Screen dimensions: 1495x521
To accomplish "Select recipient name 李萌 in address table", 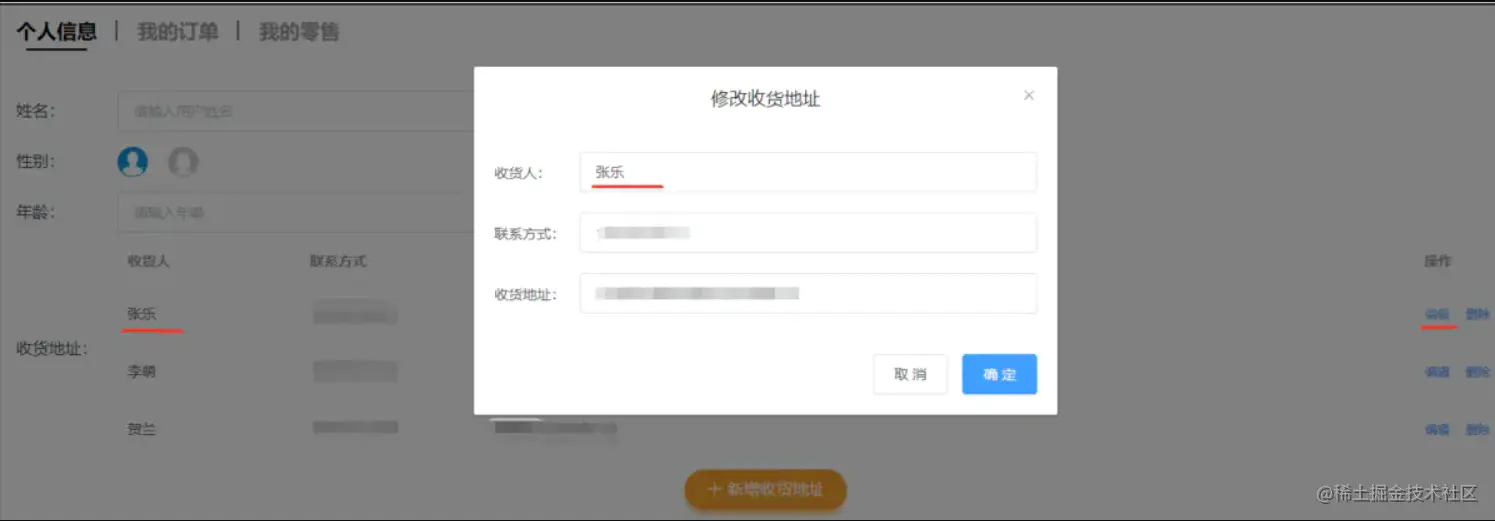I will [x=141, y=372].
